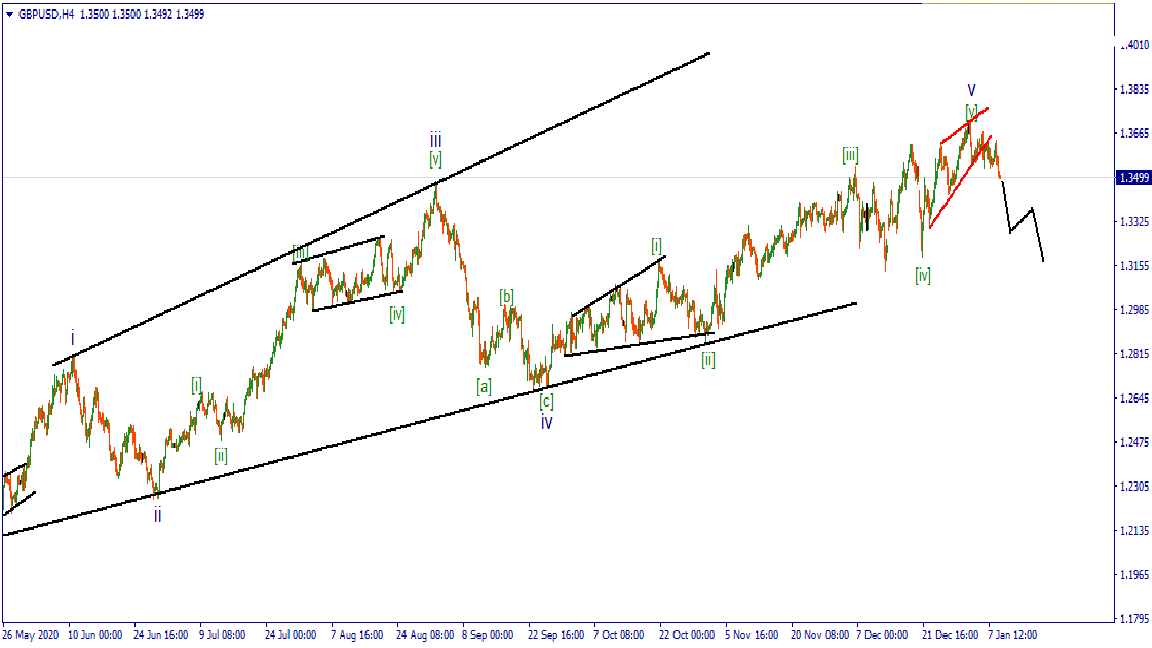Click the green [a] correction label
The image size is (1152, 648).
(x=483, y=385)
